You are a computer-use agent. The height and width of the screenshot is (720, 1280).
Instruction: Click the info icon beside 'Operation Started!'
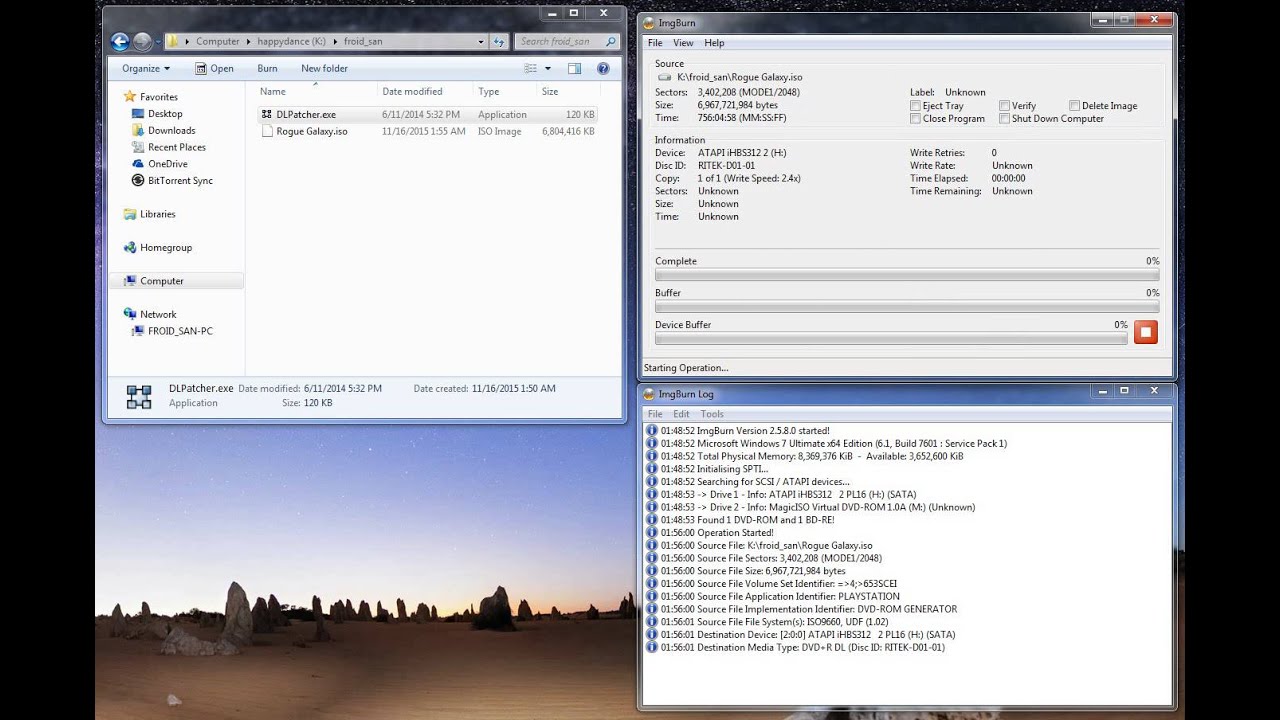coord(652,533)
